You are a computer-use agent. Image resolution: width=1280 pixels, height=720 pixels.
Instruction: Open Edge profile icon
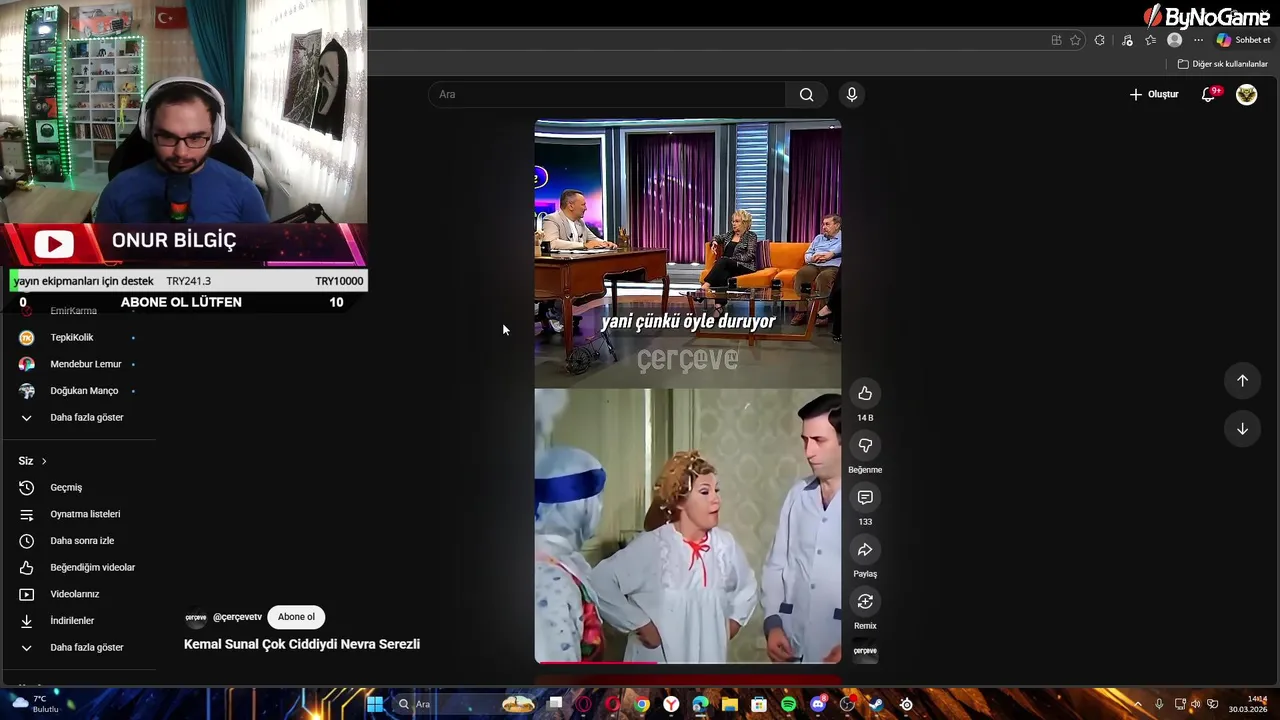[x=1174, y=40]
